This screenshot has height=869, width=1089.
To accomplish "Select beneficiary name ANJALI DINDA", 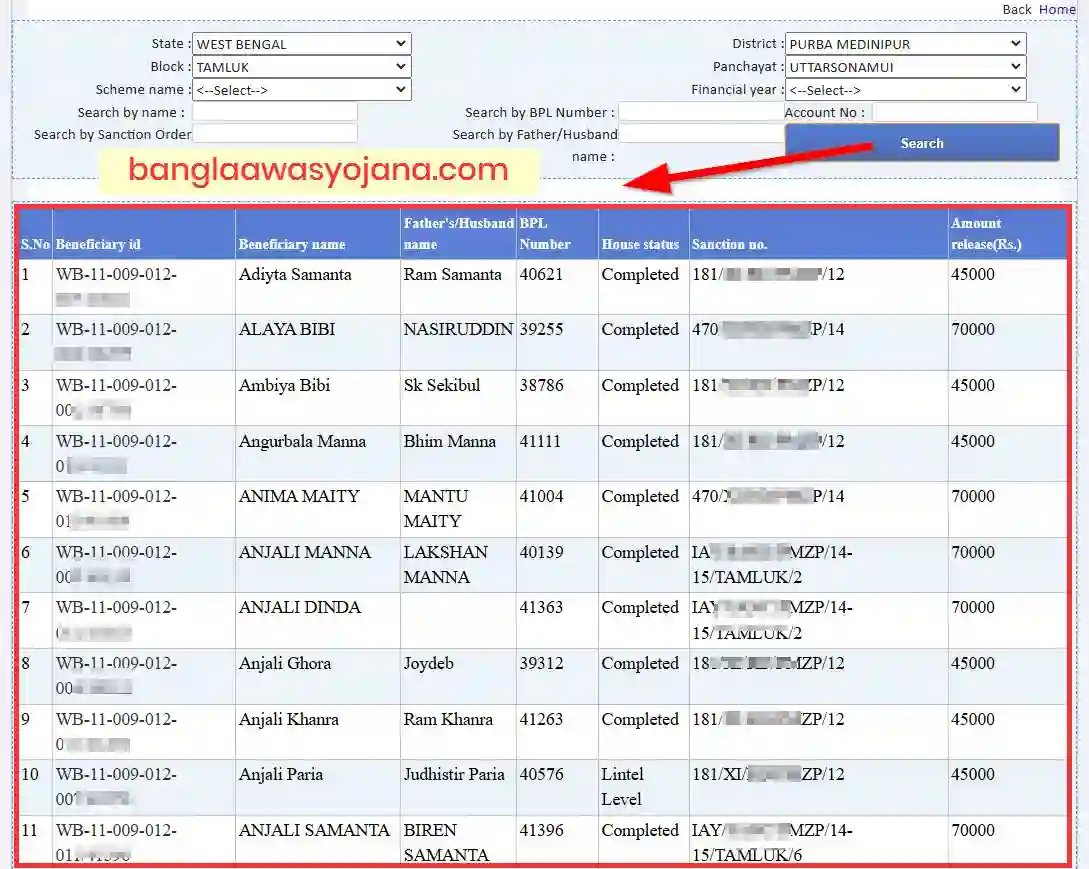I will tap(300, 607).
